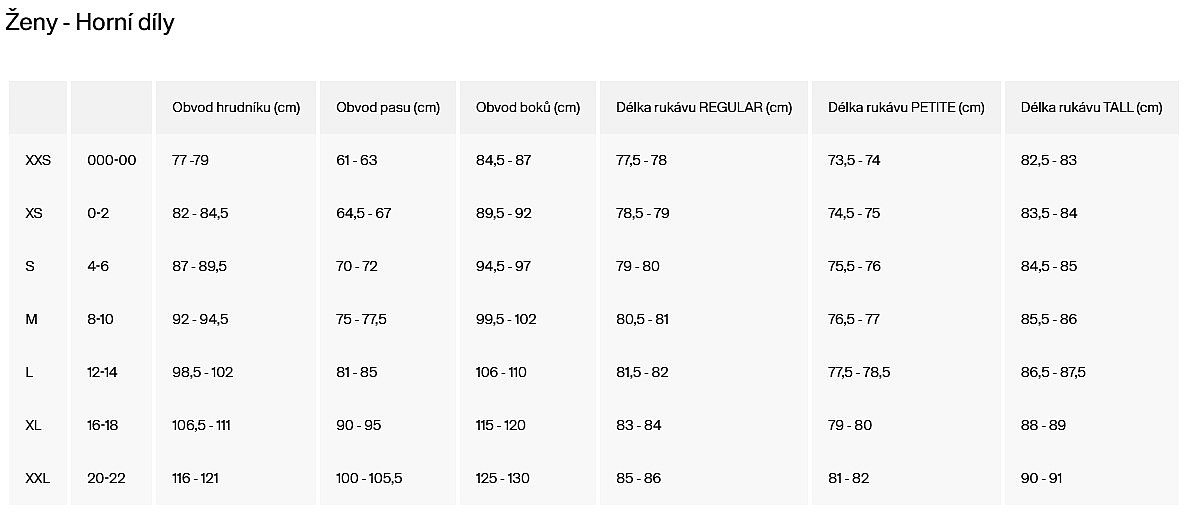Viewport: 1198px width, 513px height.
Task: Select the XXS size row label
Action: tap(38, 161)
